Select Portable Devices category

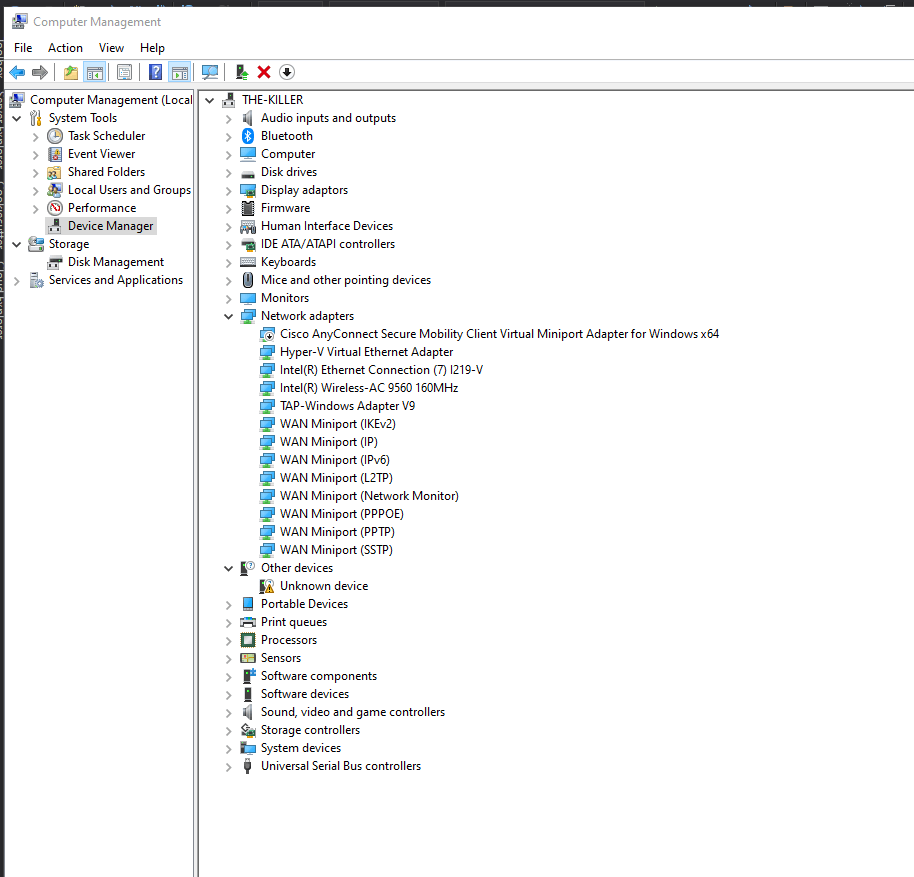click(x=304, y=604)
